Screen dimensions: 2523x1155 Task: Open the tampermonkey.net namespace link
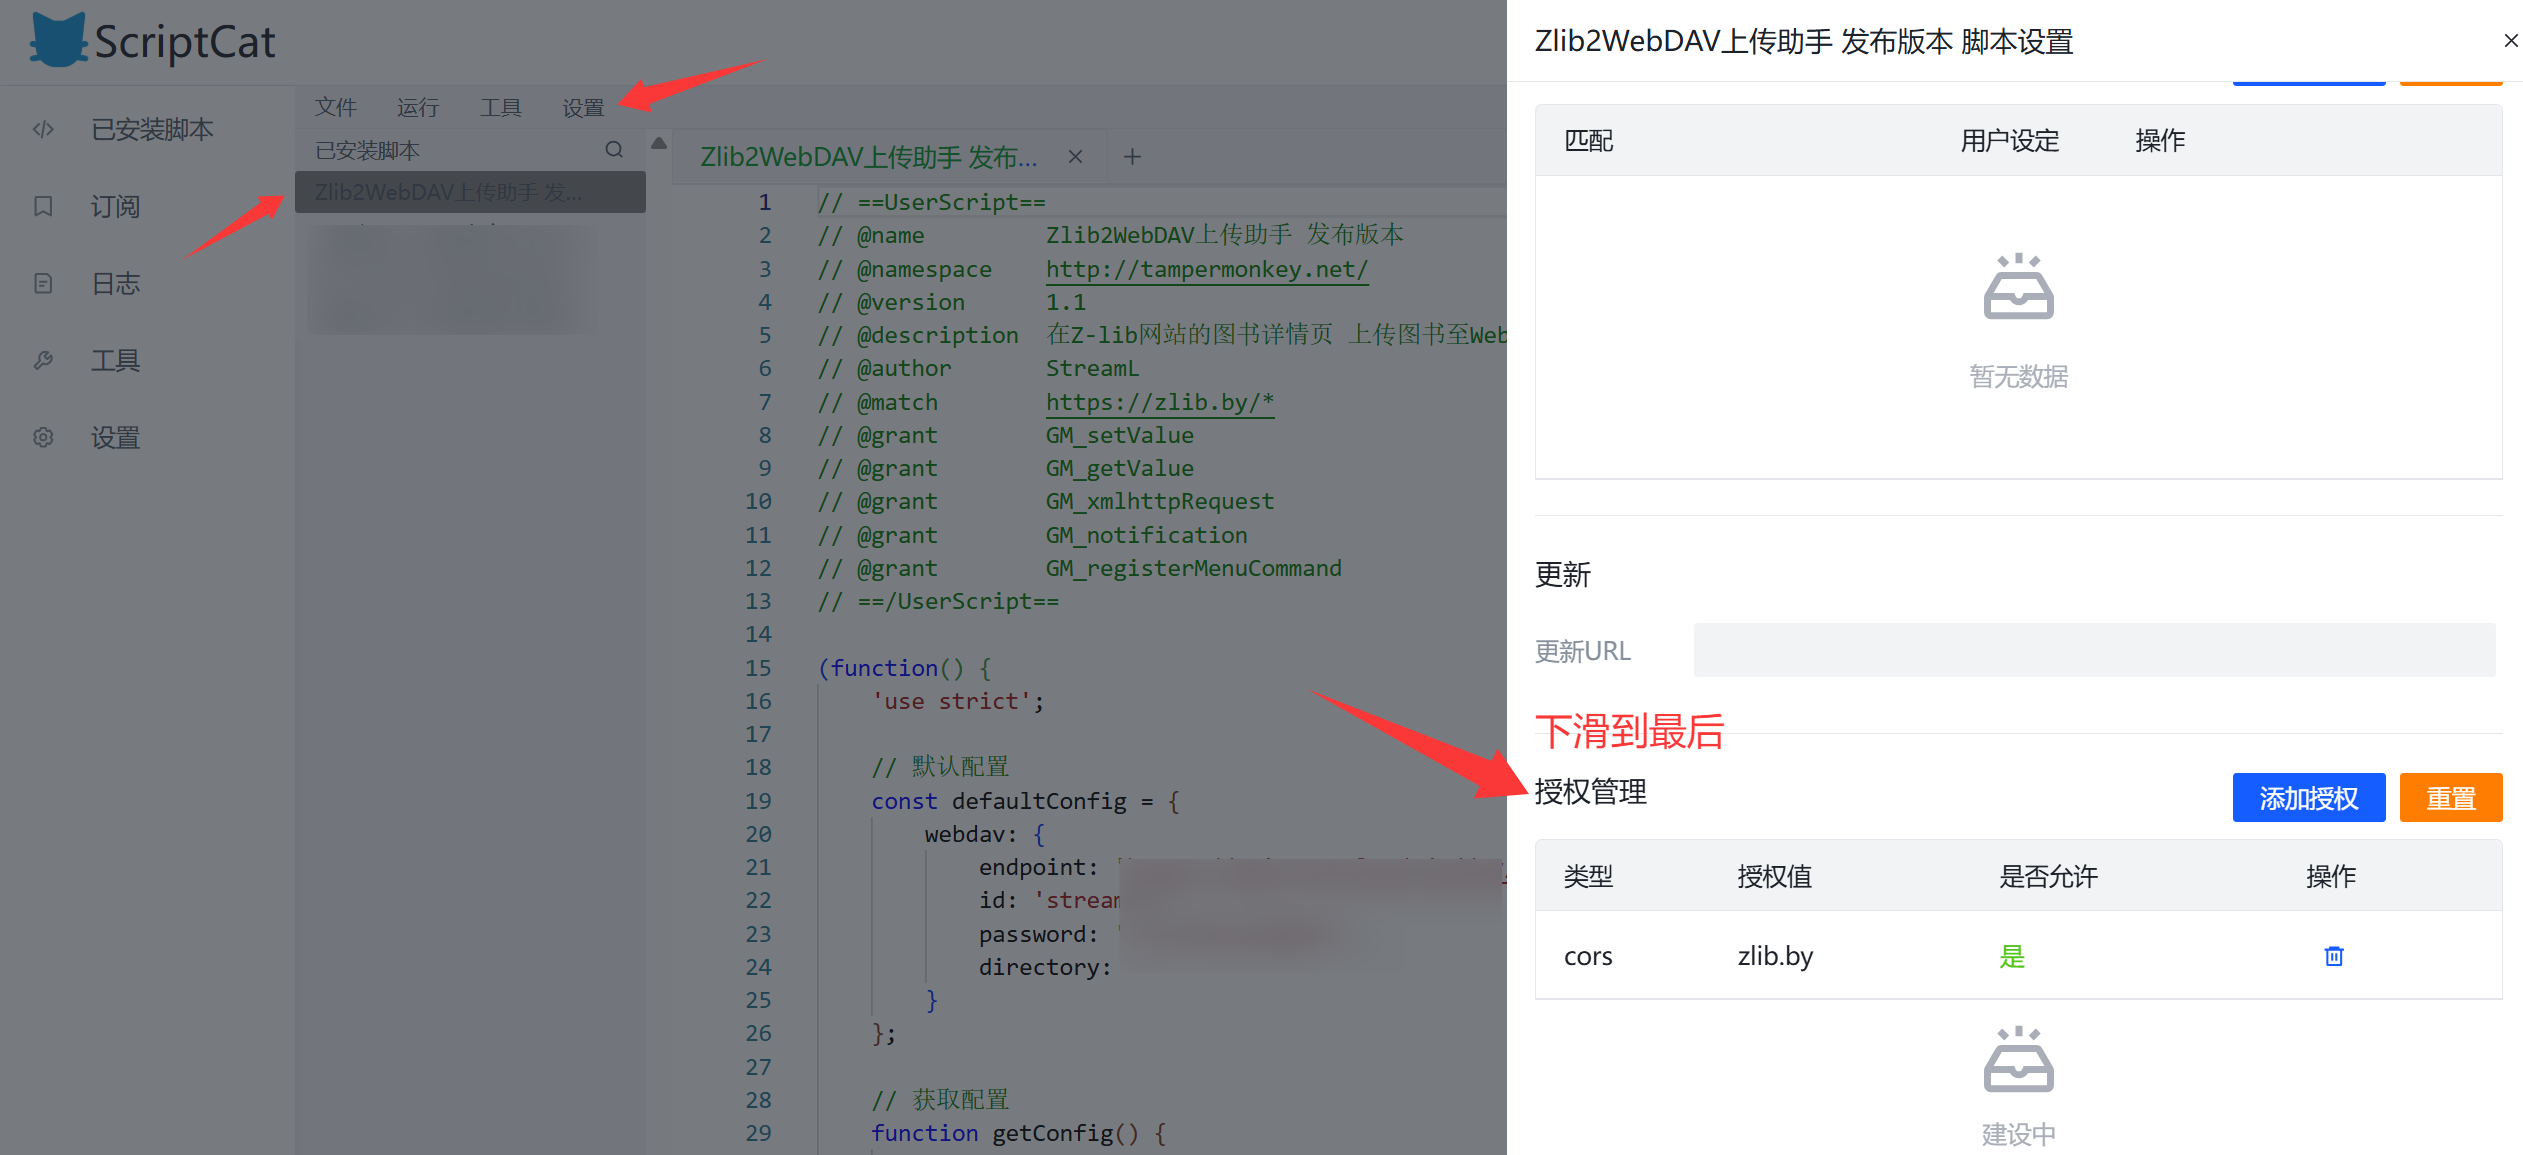click(1206, 269)
